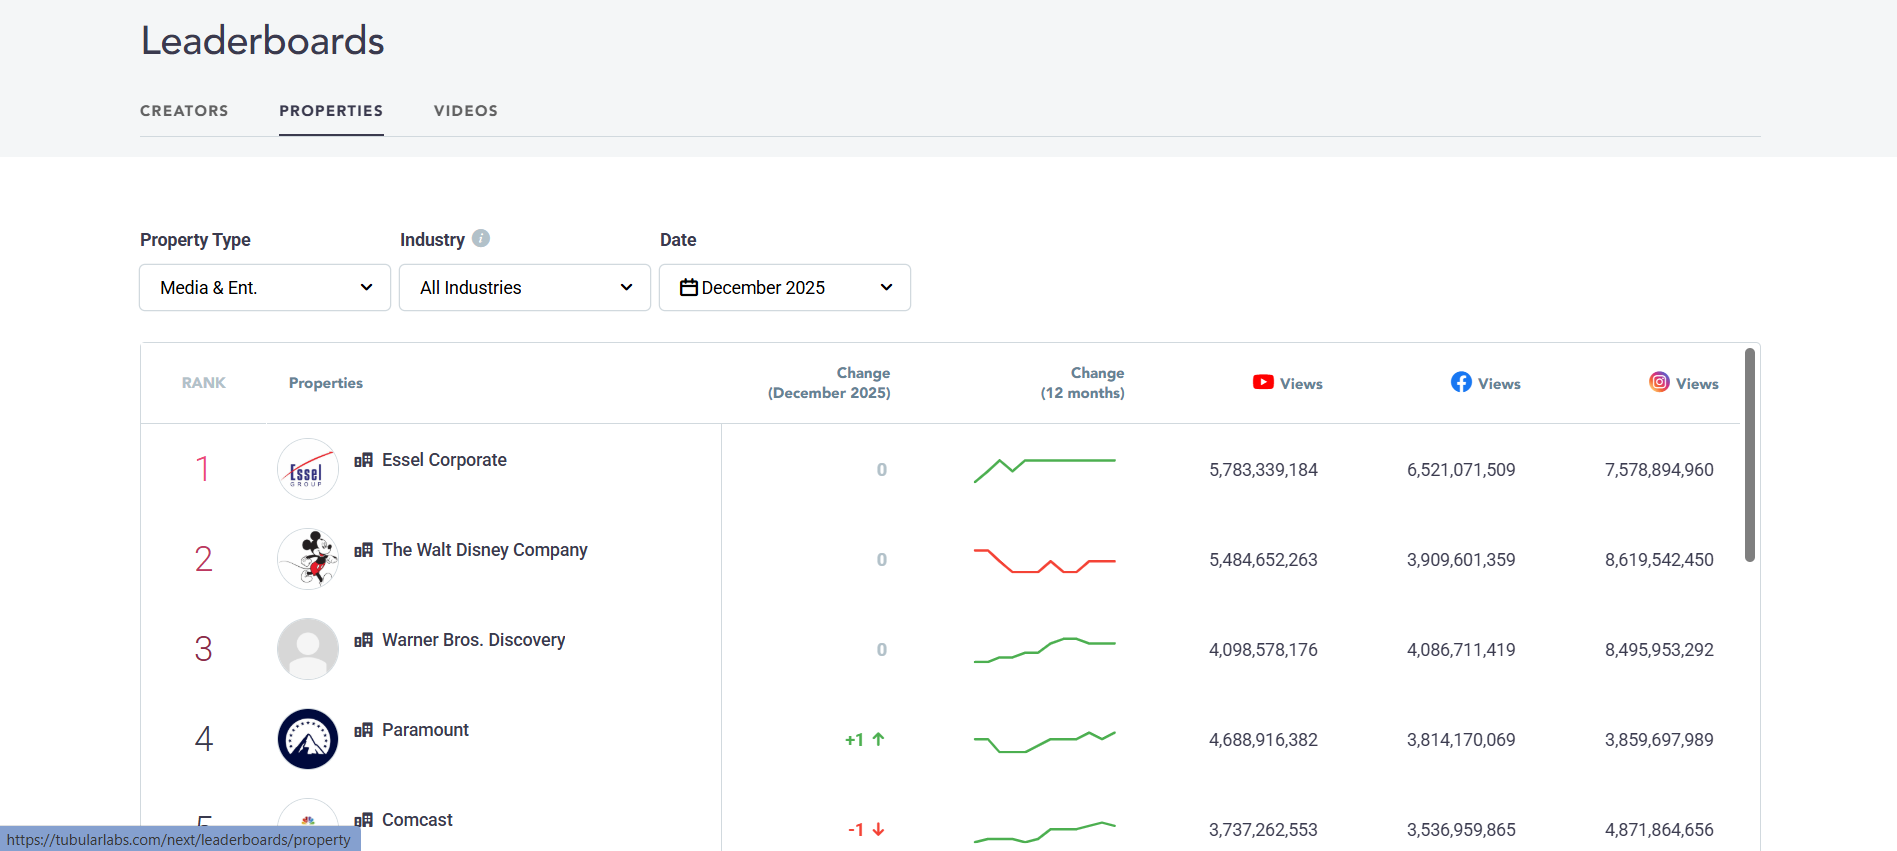Open the Comcast property link
This screenshot has width=1897, height=851.
[417, 820]
